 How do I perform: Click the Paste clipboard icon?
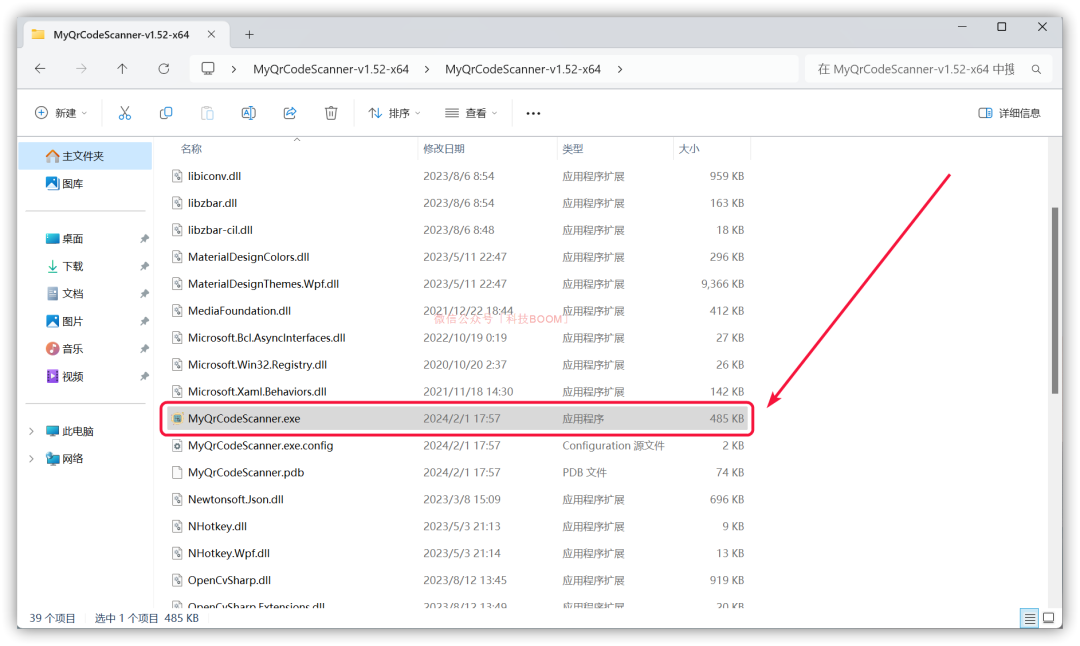click(x=207, y=113)
